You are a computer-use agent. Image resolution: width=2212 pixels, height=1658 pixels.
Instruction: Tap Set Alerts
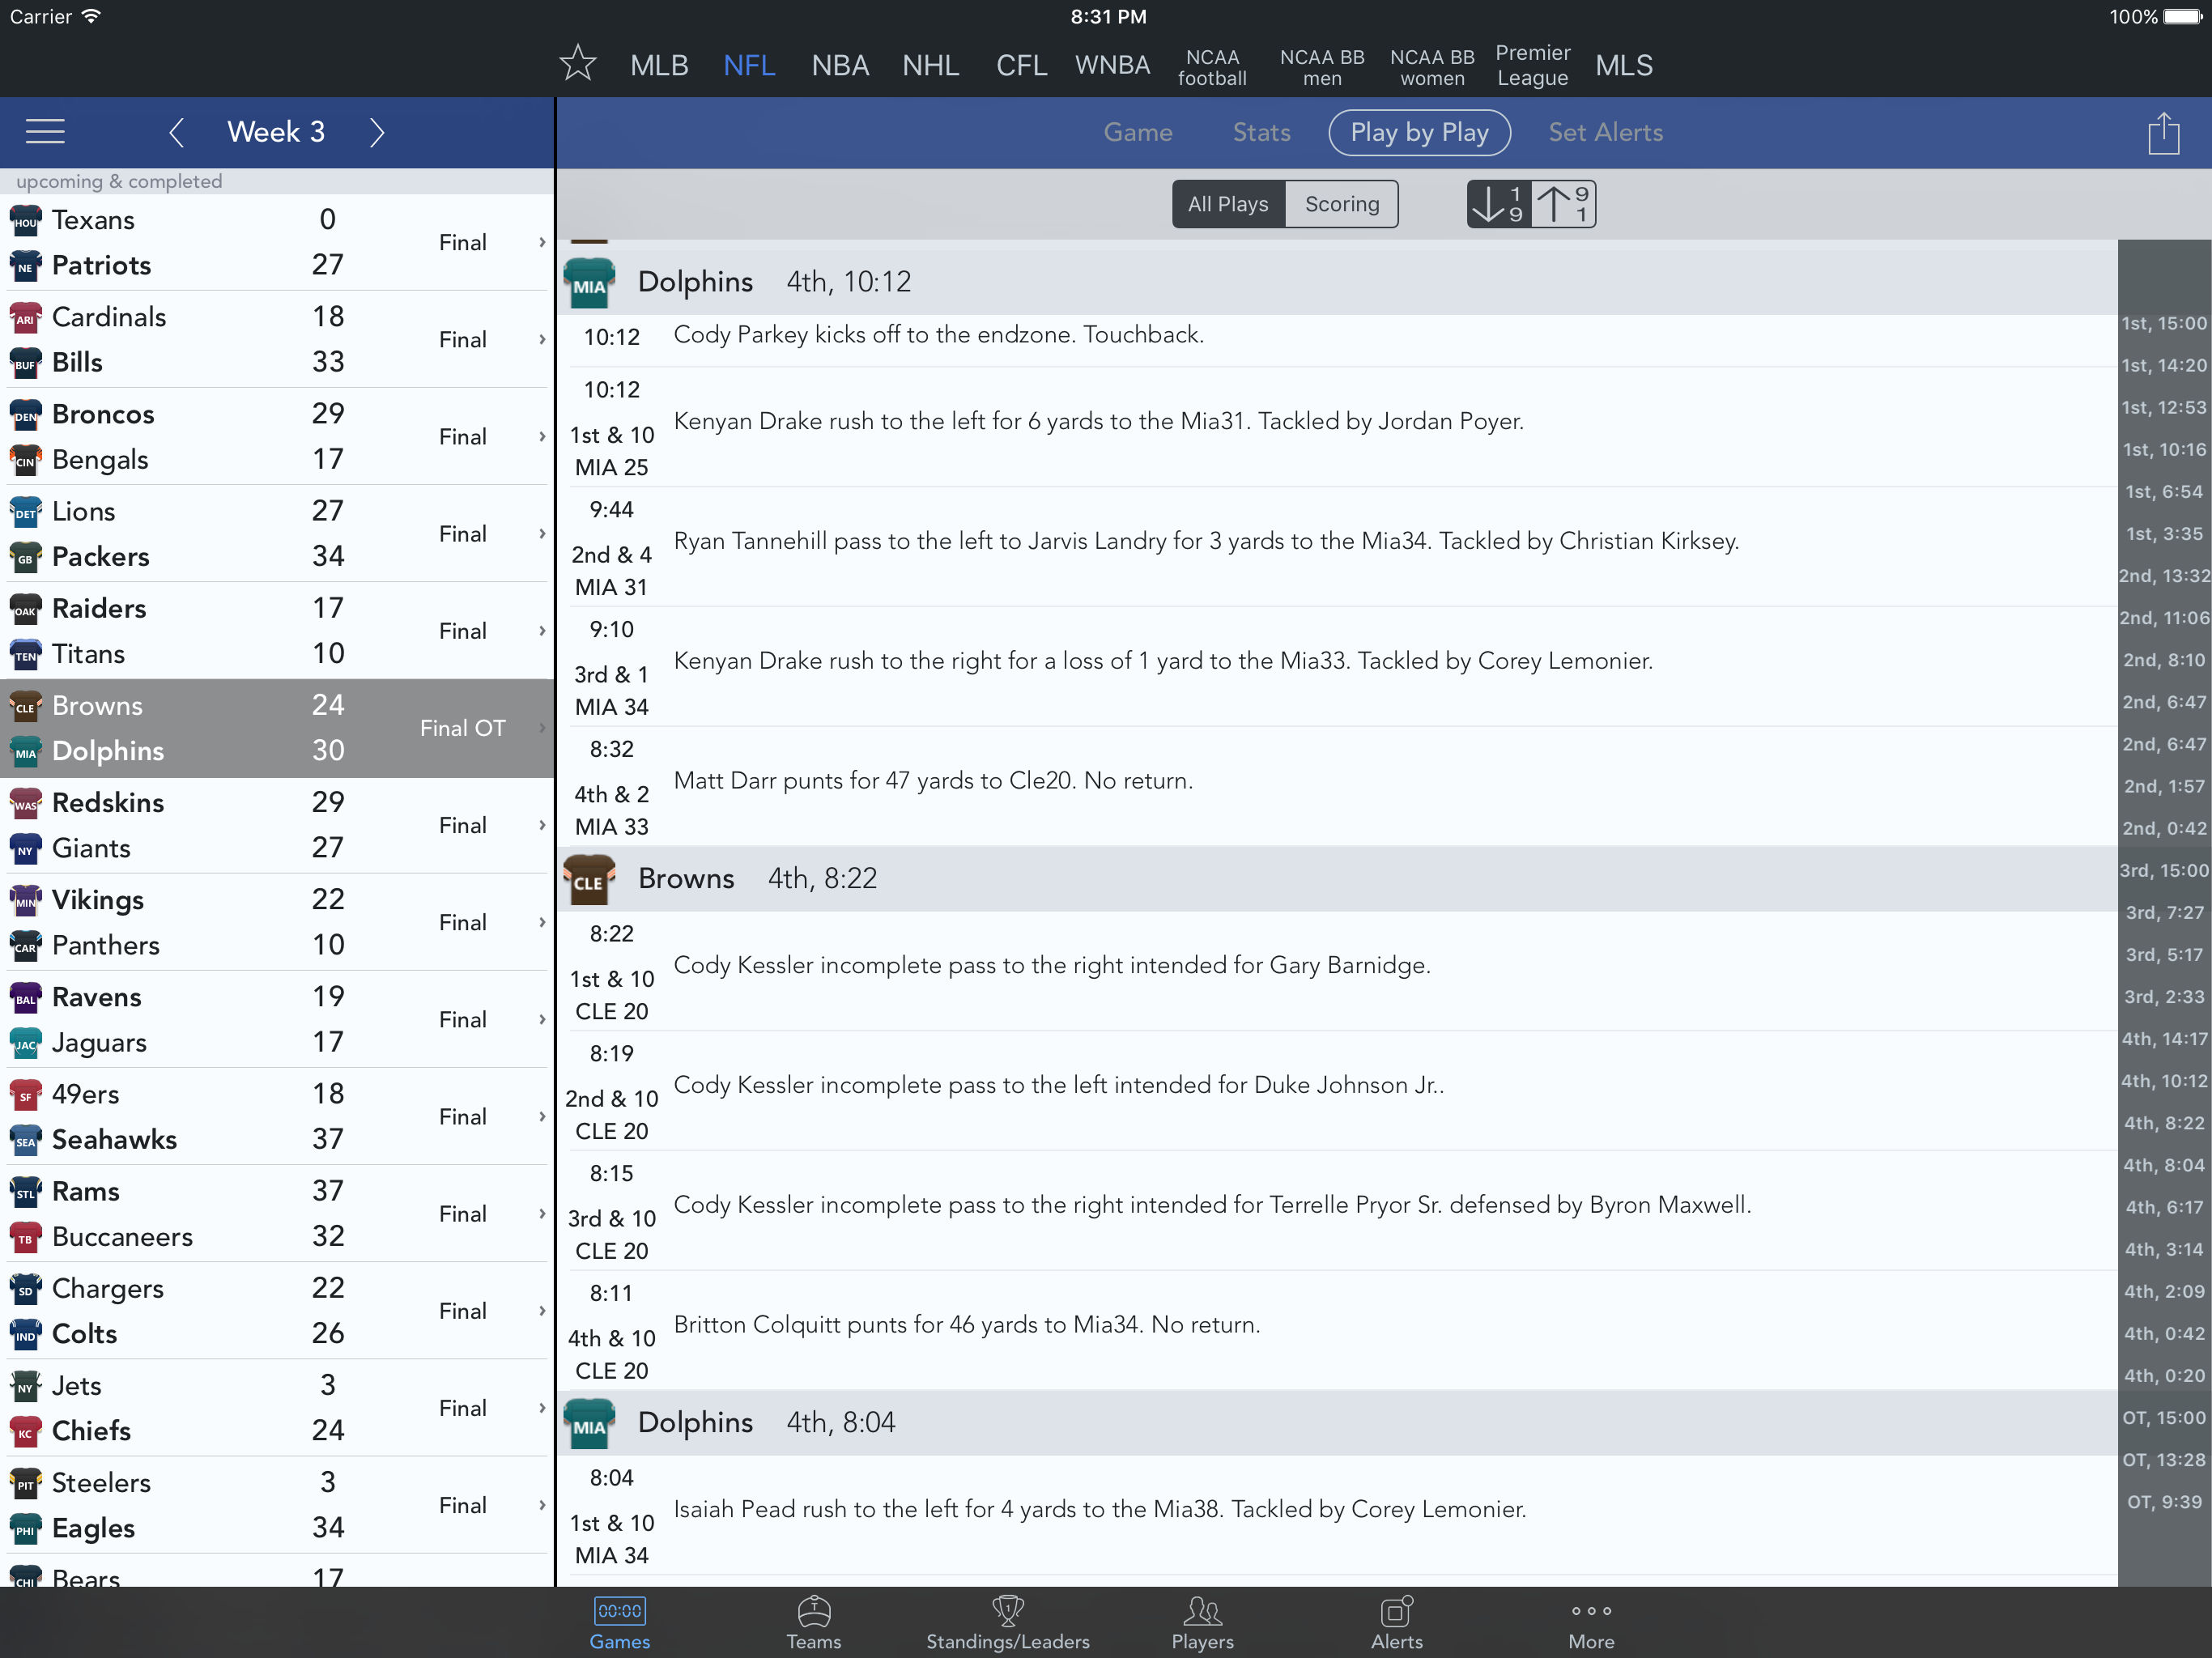[1604, 132]
